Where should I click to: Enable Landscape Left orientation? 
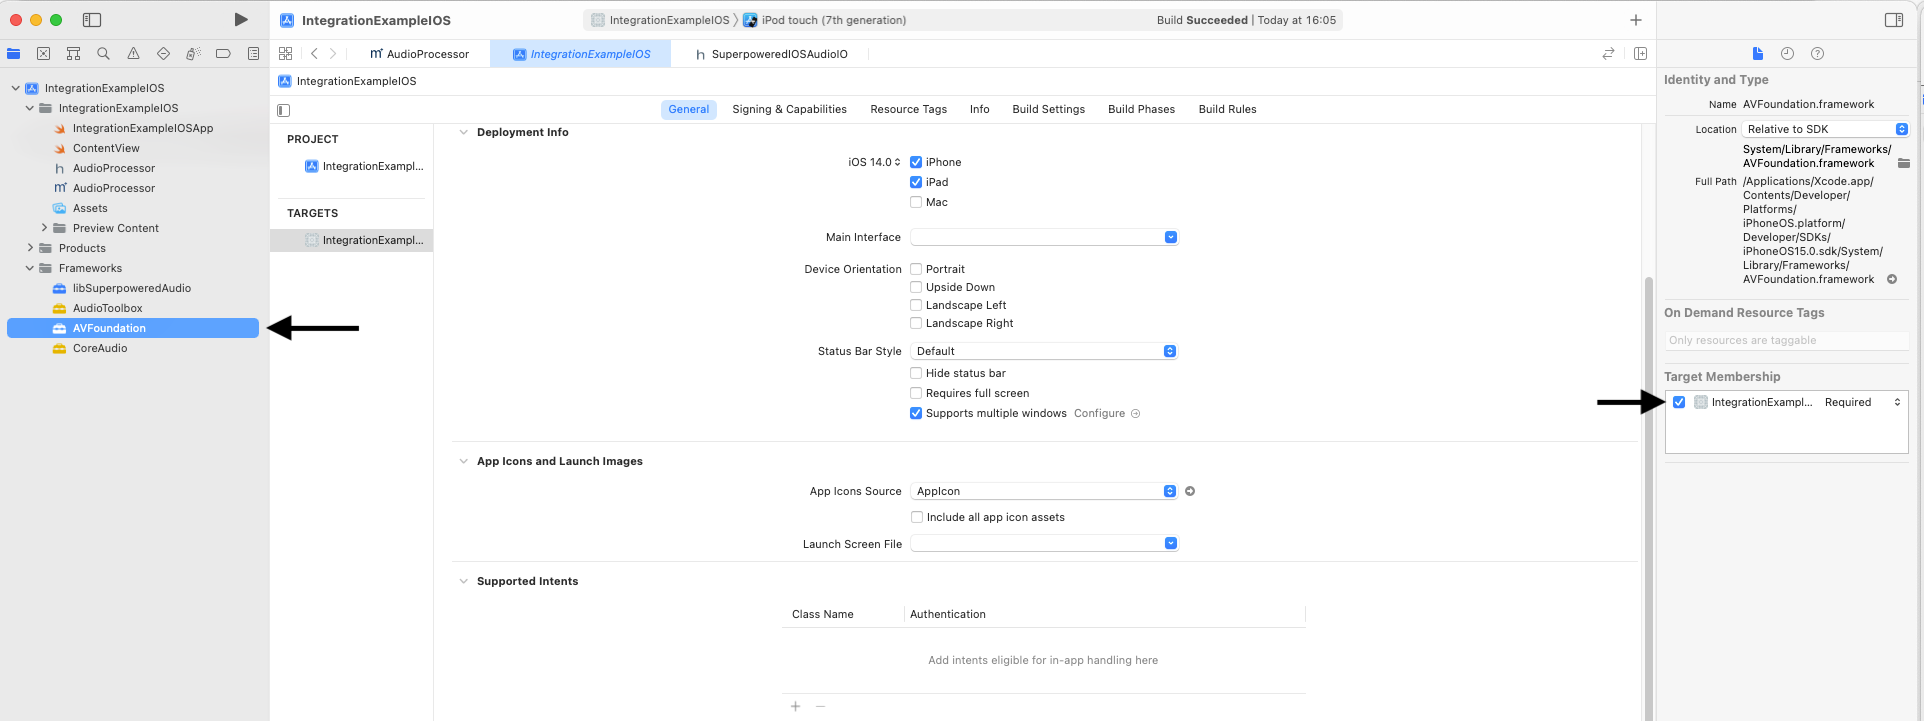coord(916,305)
